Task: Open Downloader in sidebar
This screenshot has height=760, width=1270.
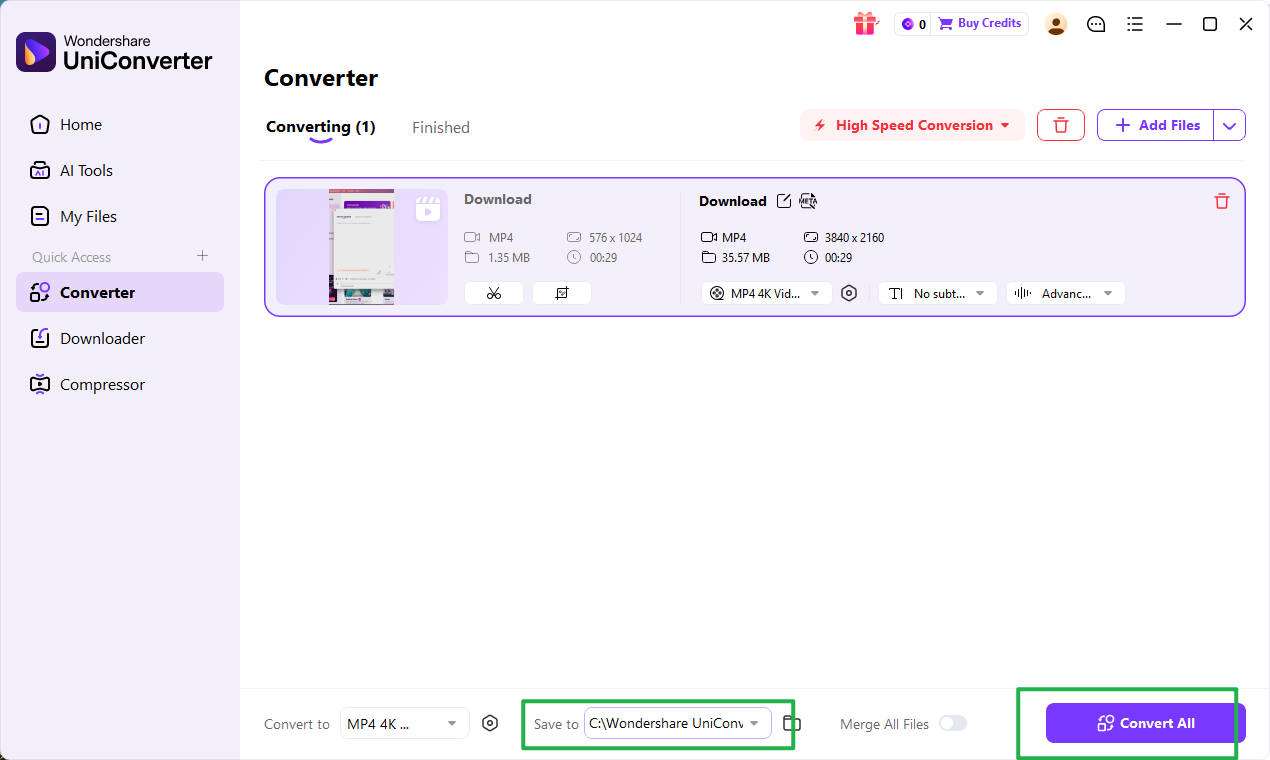Action: pos(120,338)
